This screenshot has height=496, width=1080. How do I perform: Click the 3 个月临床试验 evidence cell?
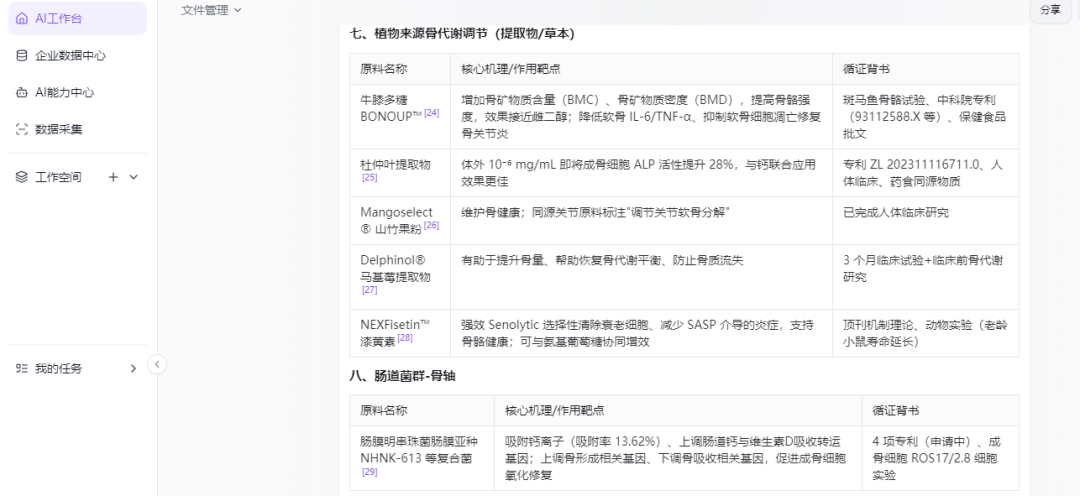pyautogui.click(x=926, y=277)
